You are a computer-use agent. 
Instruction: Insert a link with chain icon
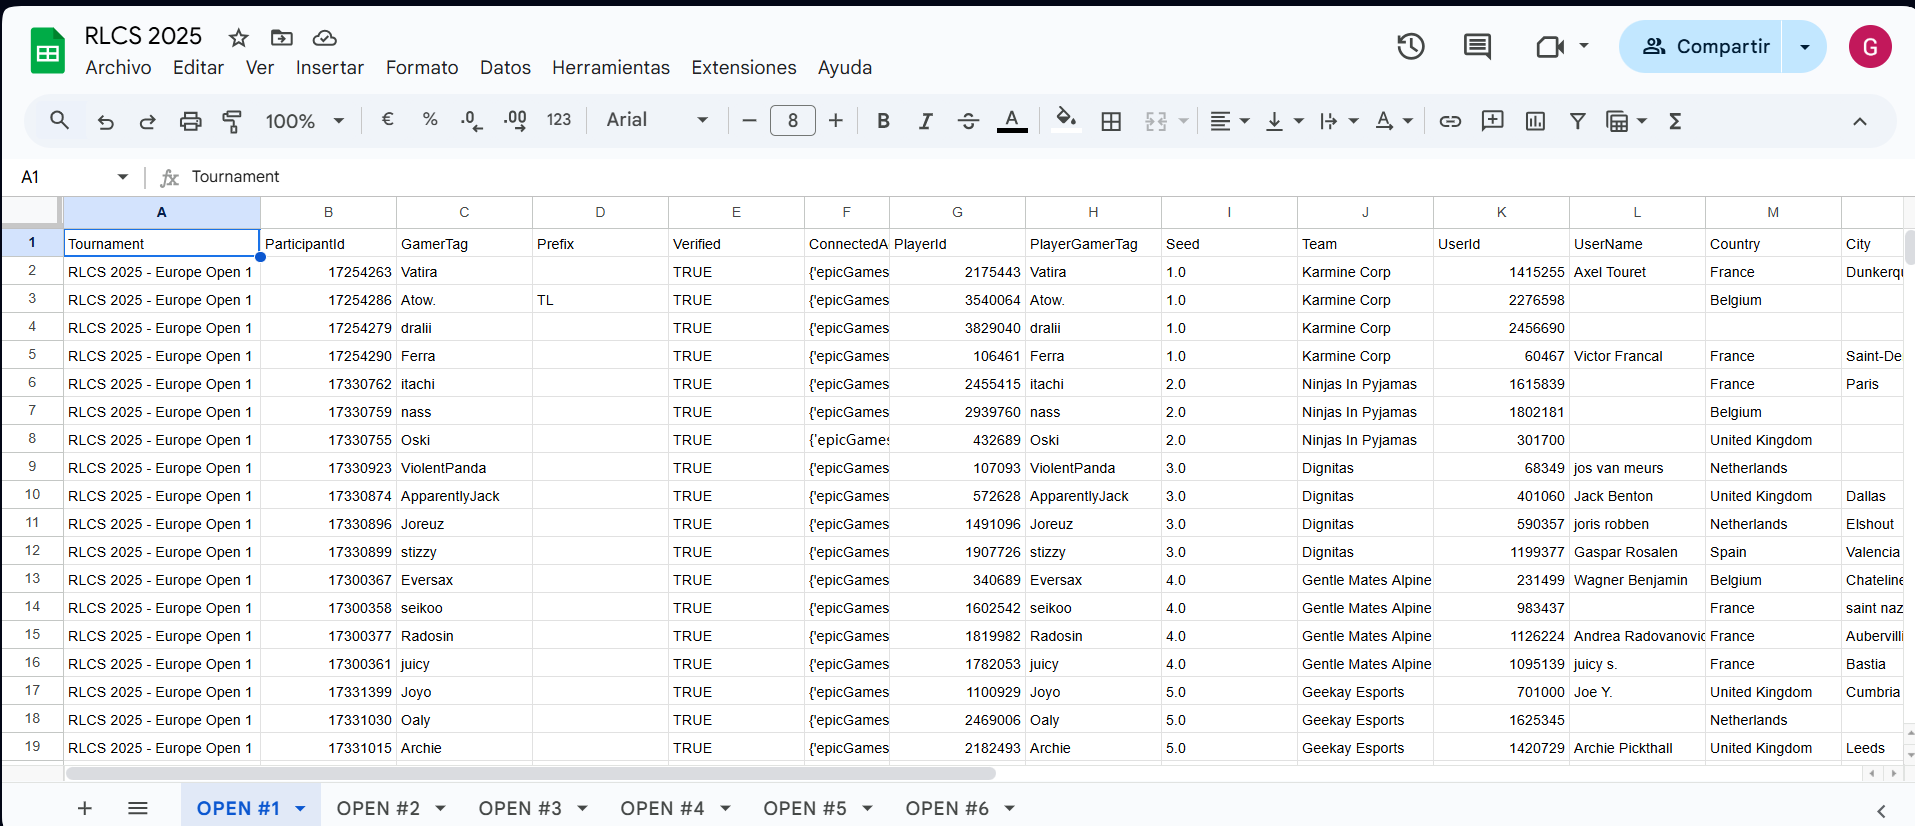(1450, 121)
